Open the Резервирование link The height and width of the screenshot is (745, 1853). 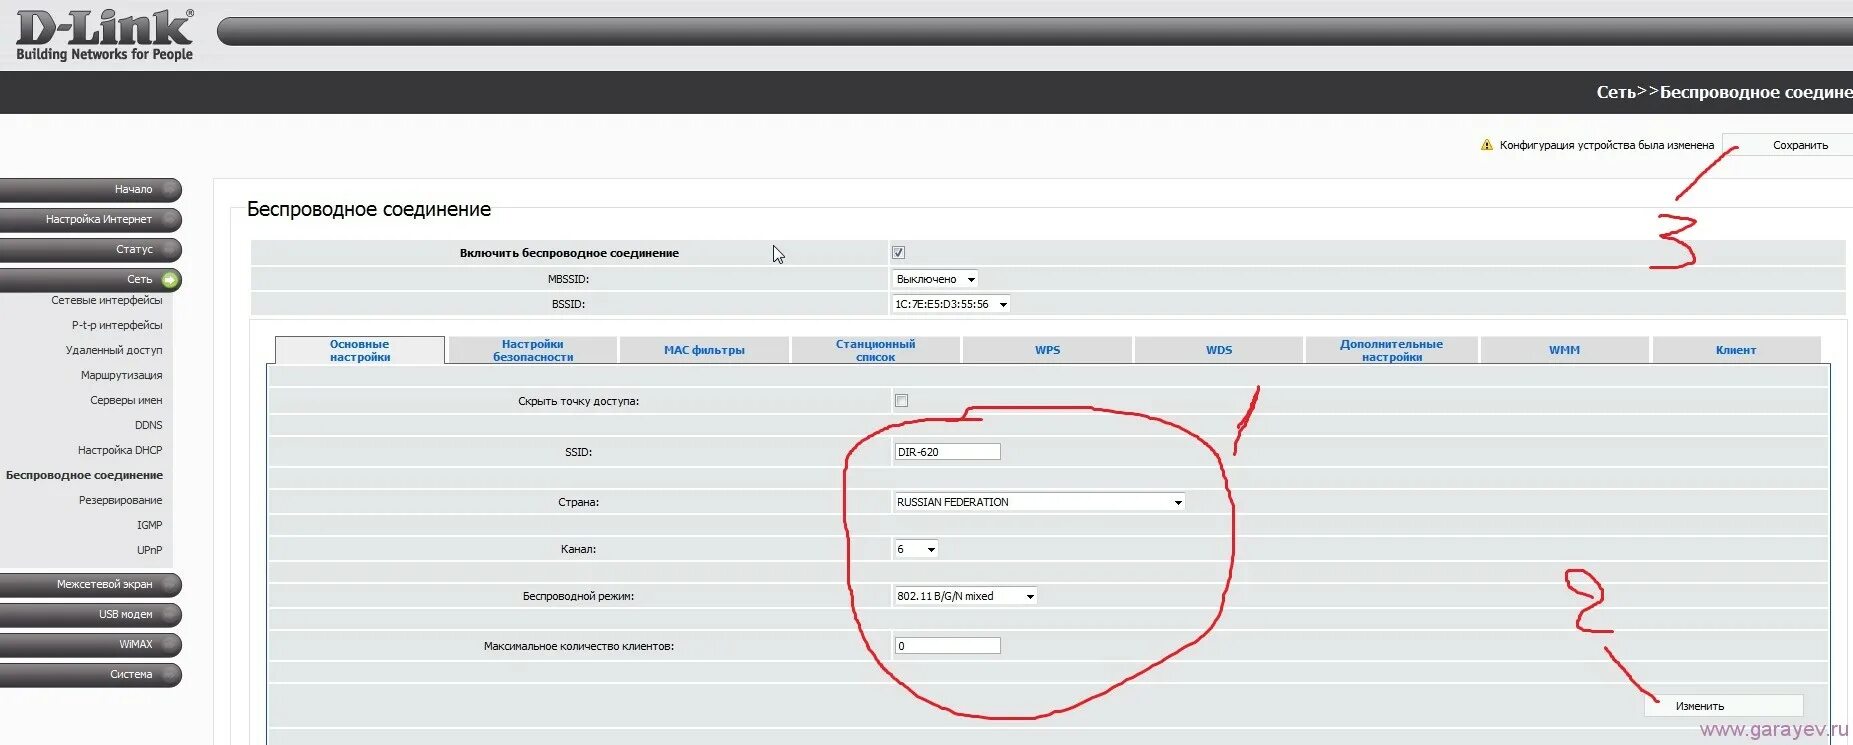[120, 500]
